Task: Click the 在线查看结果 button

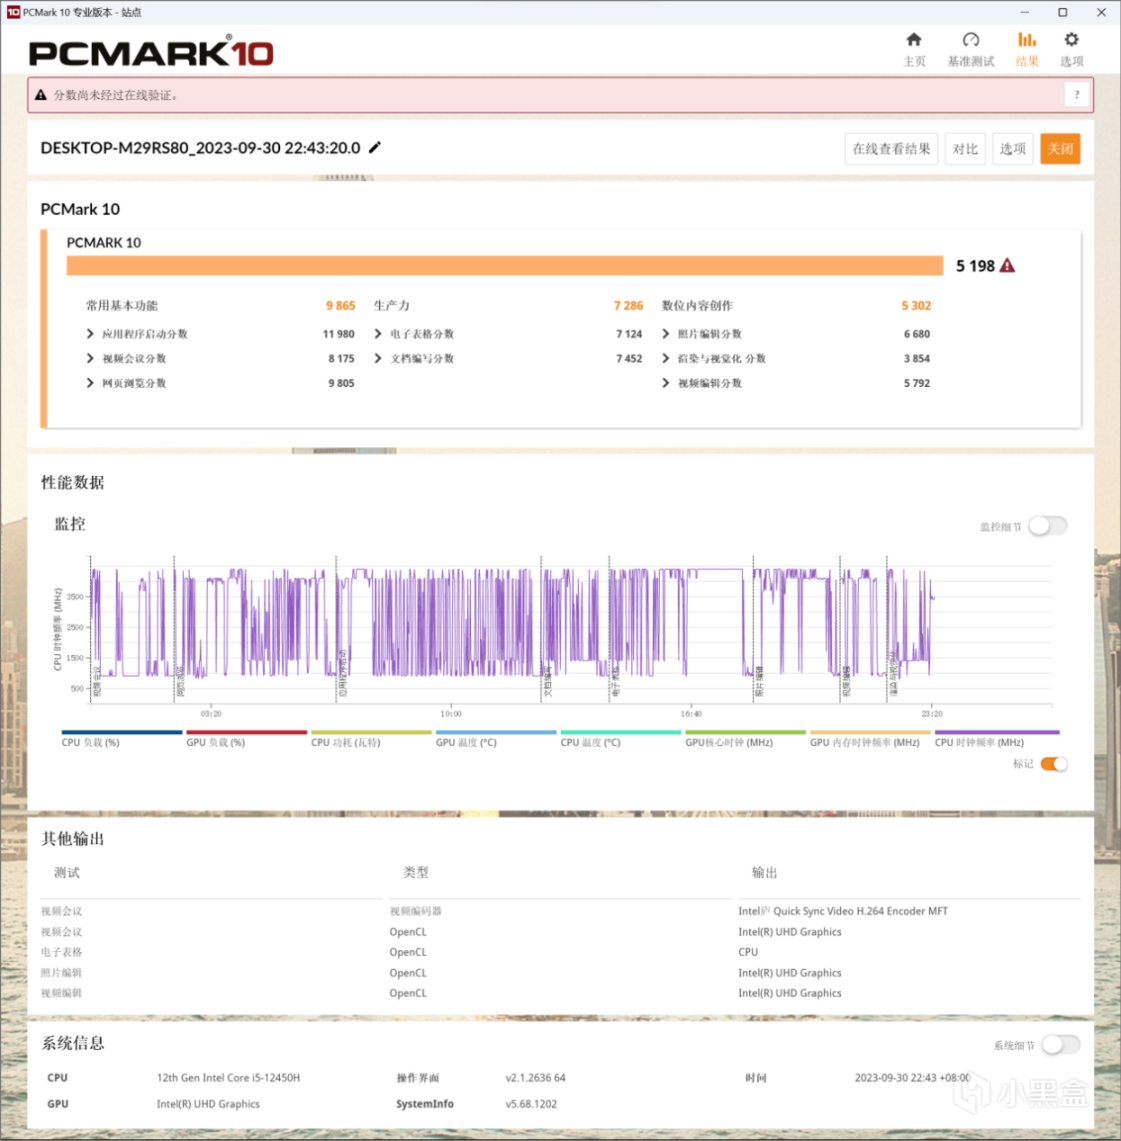Action: (x=891, y=148)
